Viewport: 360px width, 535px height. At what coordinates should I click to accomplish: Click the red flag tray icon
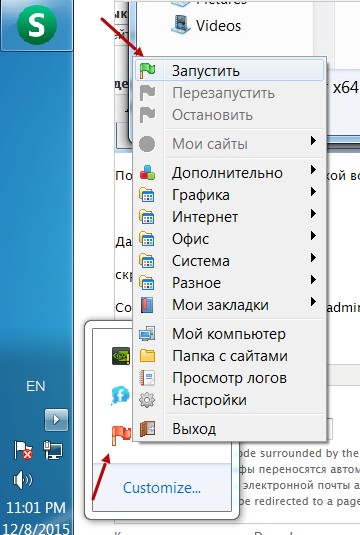click(x=121, y=435)
